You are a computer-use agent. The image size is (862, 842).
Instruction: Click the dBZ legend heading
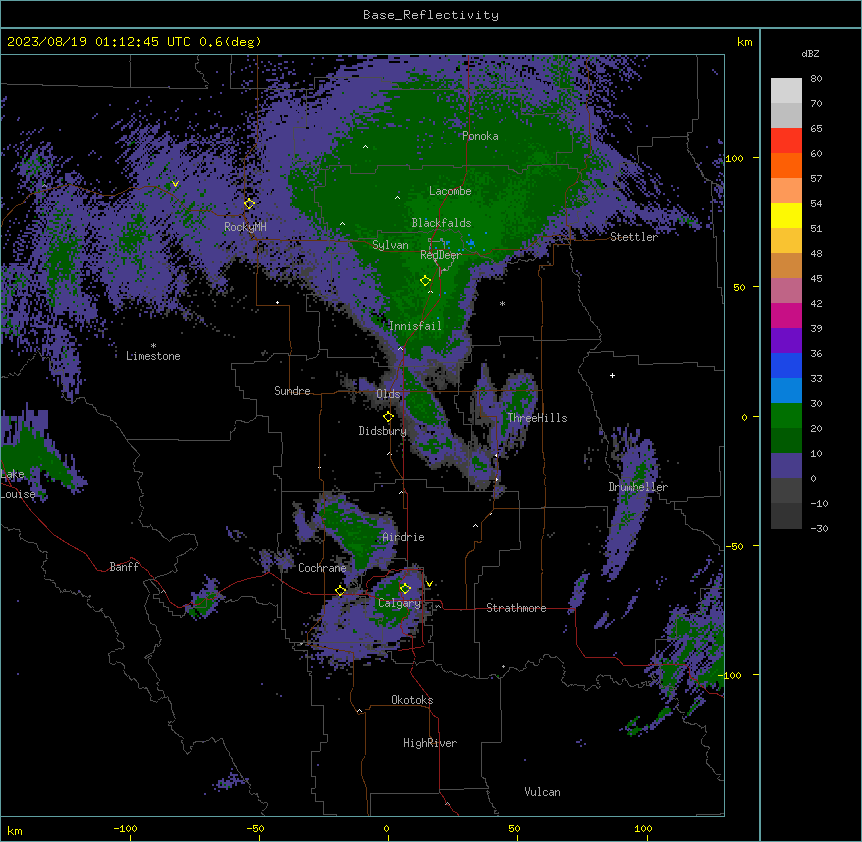(810, 53)
